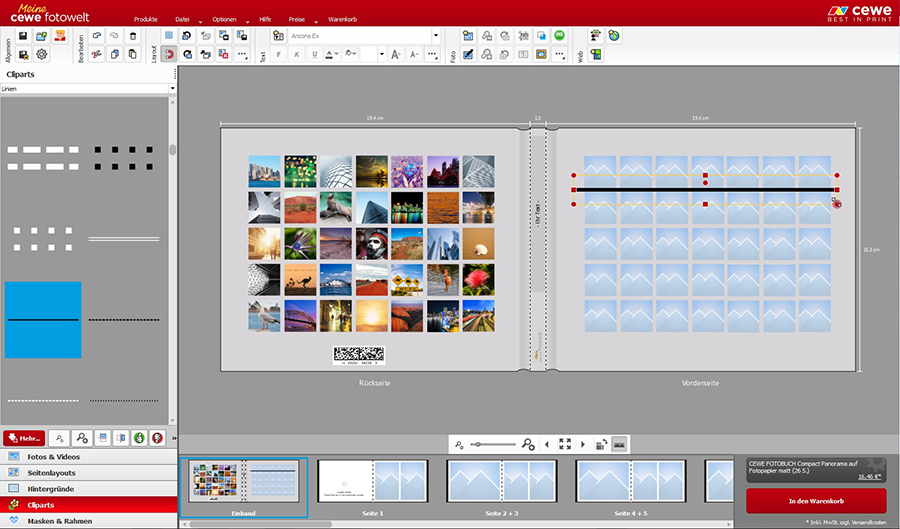
Task: Toggle the magnet snap tool
Action: coord(168,54)
